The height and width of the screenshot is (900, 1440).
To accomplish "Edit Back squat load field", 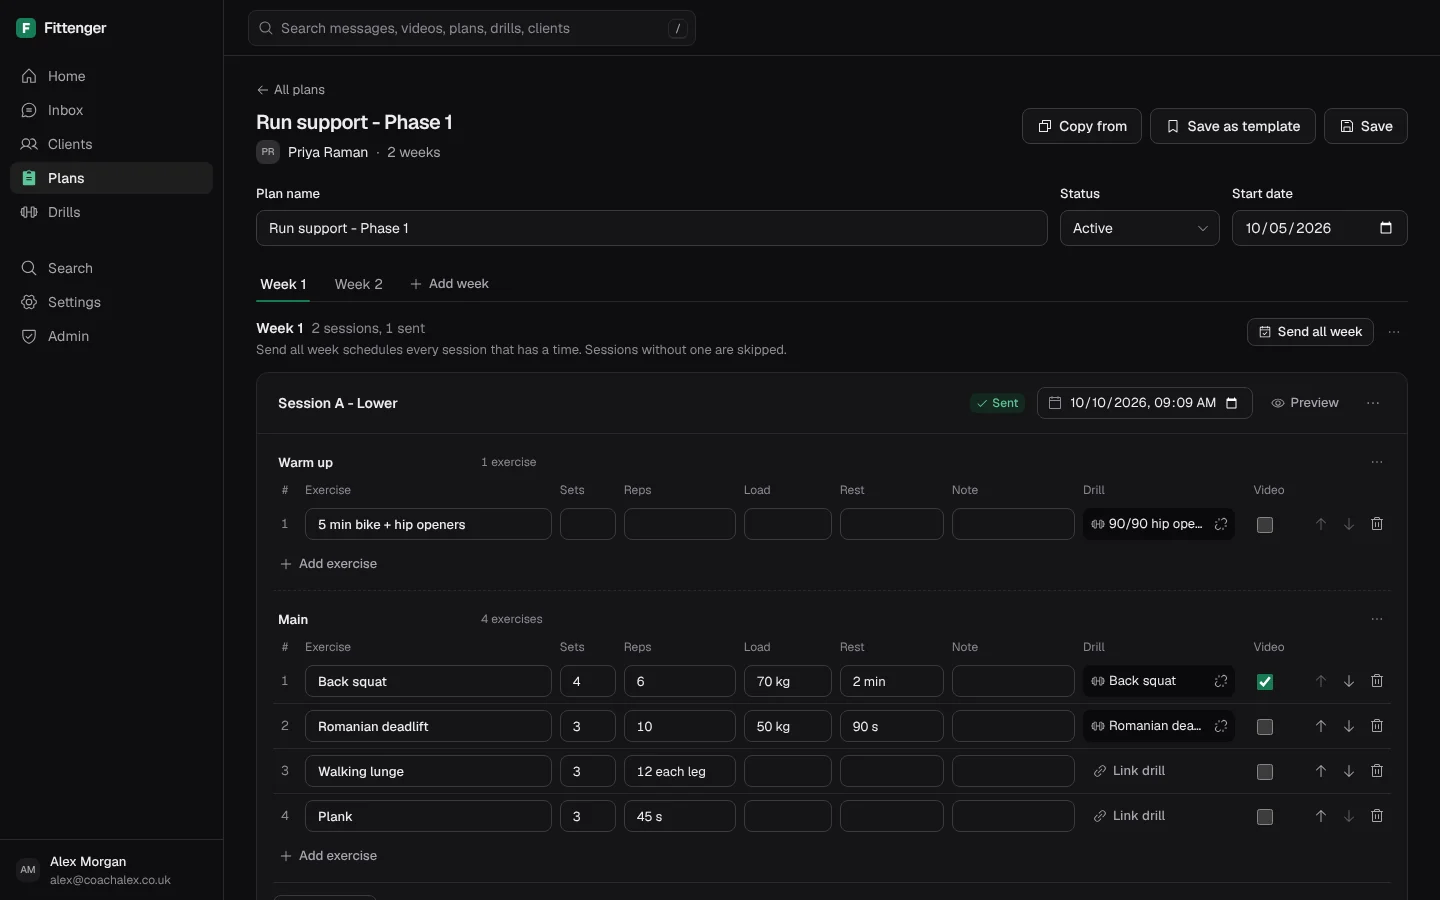I will (x=788, y=681).
